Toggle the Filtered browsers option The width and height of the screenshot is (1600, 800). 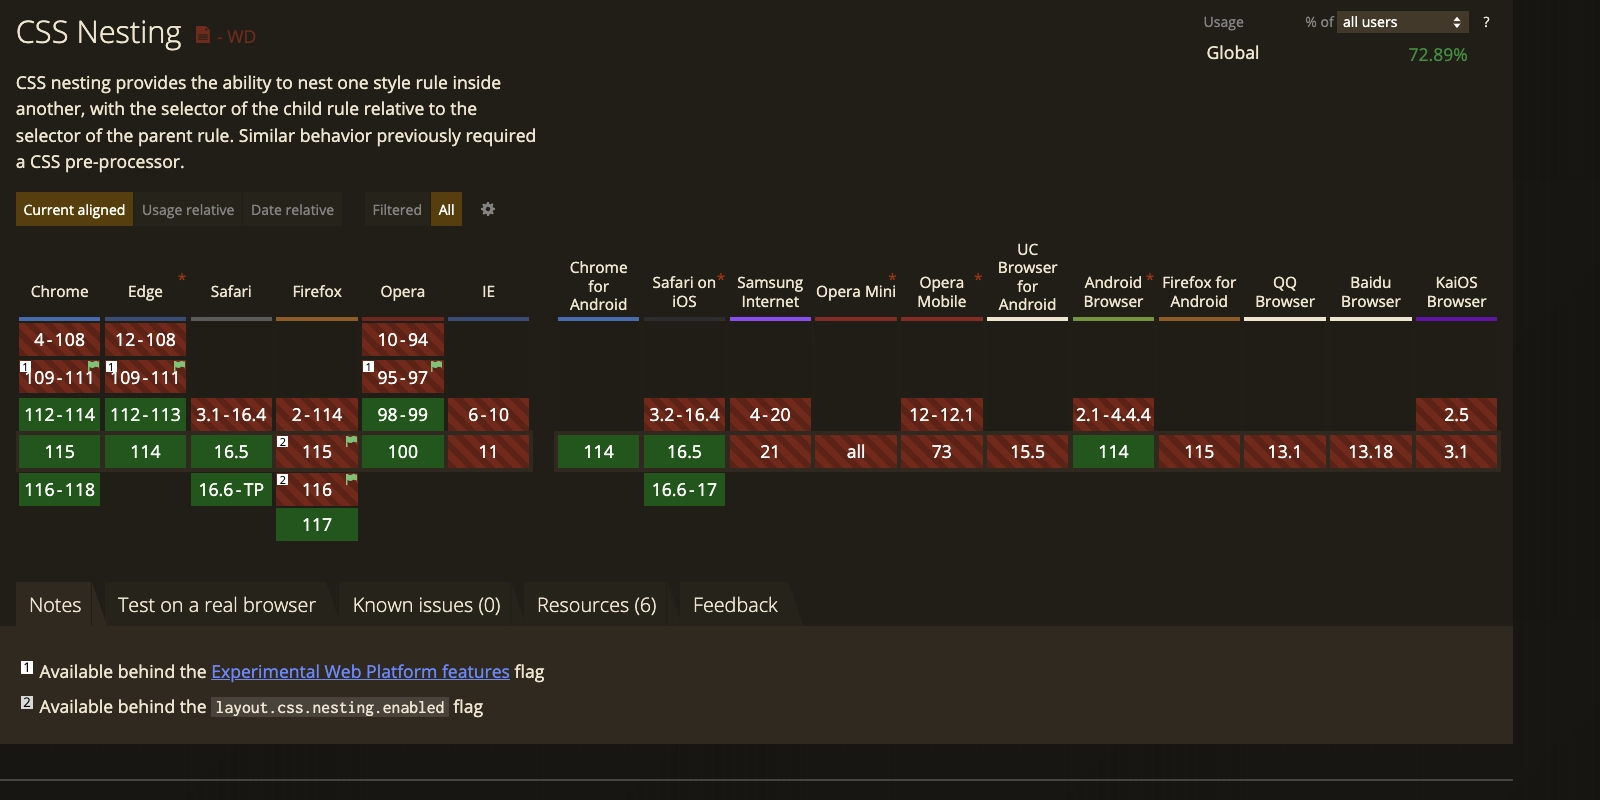coord(397,209)
